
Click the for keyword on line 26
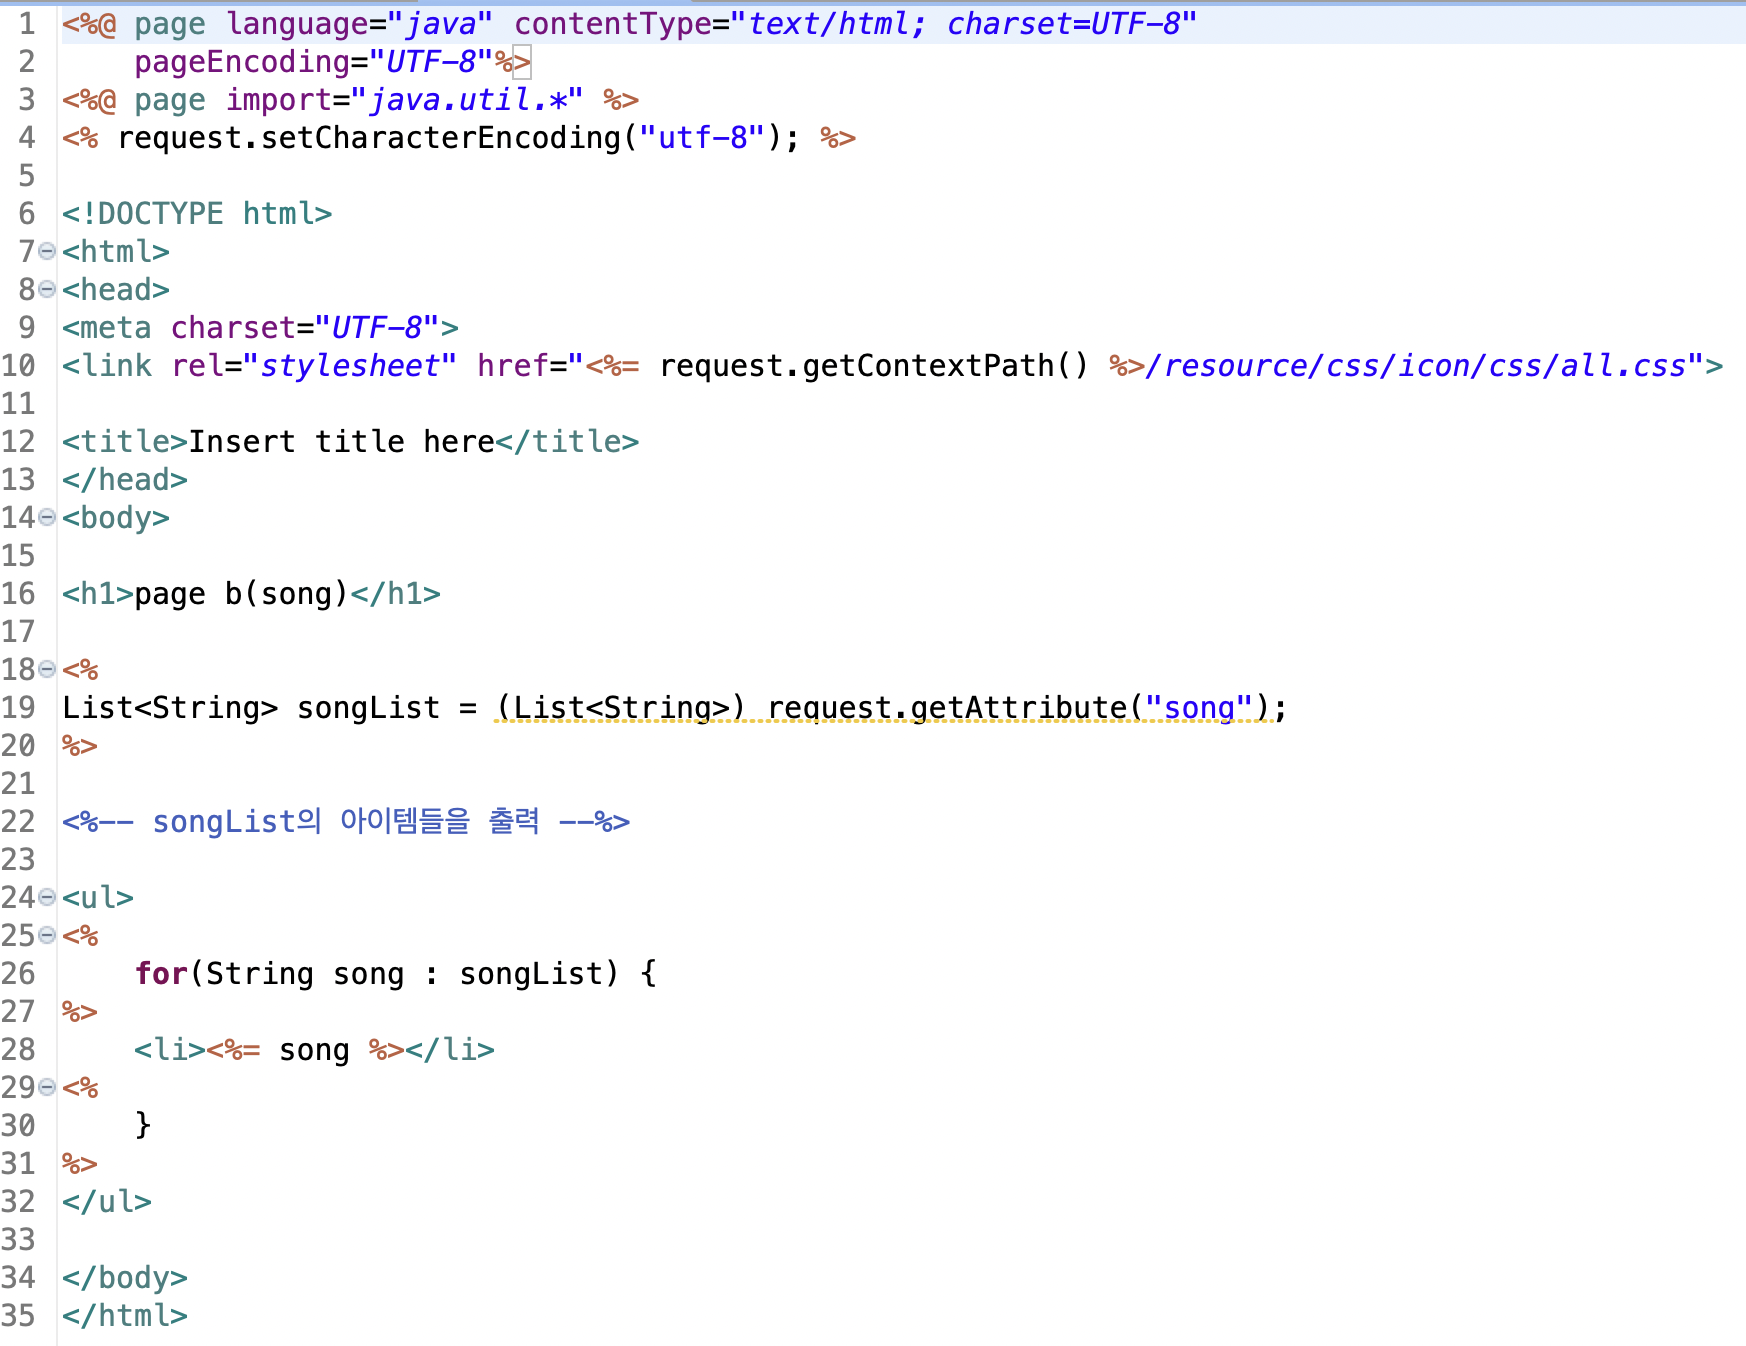pos(161,974)
